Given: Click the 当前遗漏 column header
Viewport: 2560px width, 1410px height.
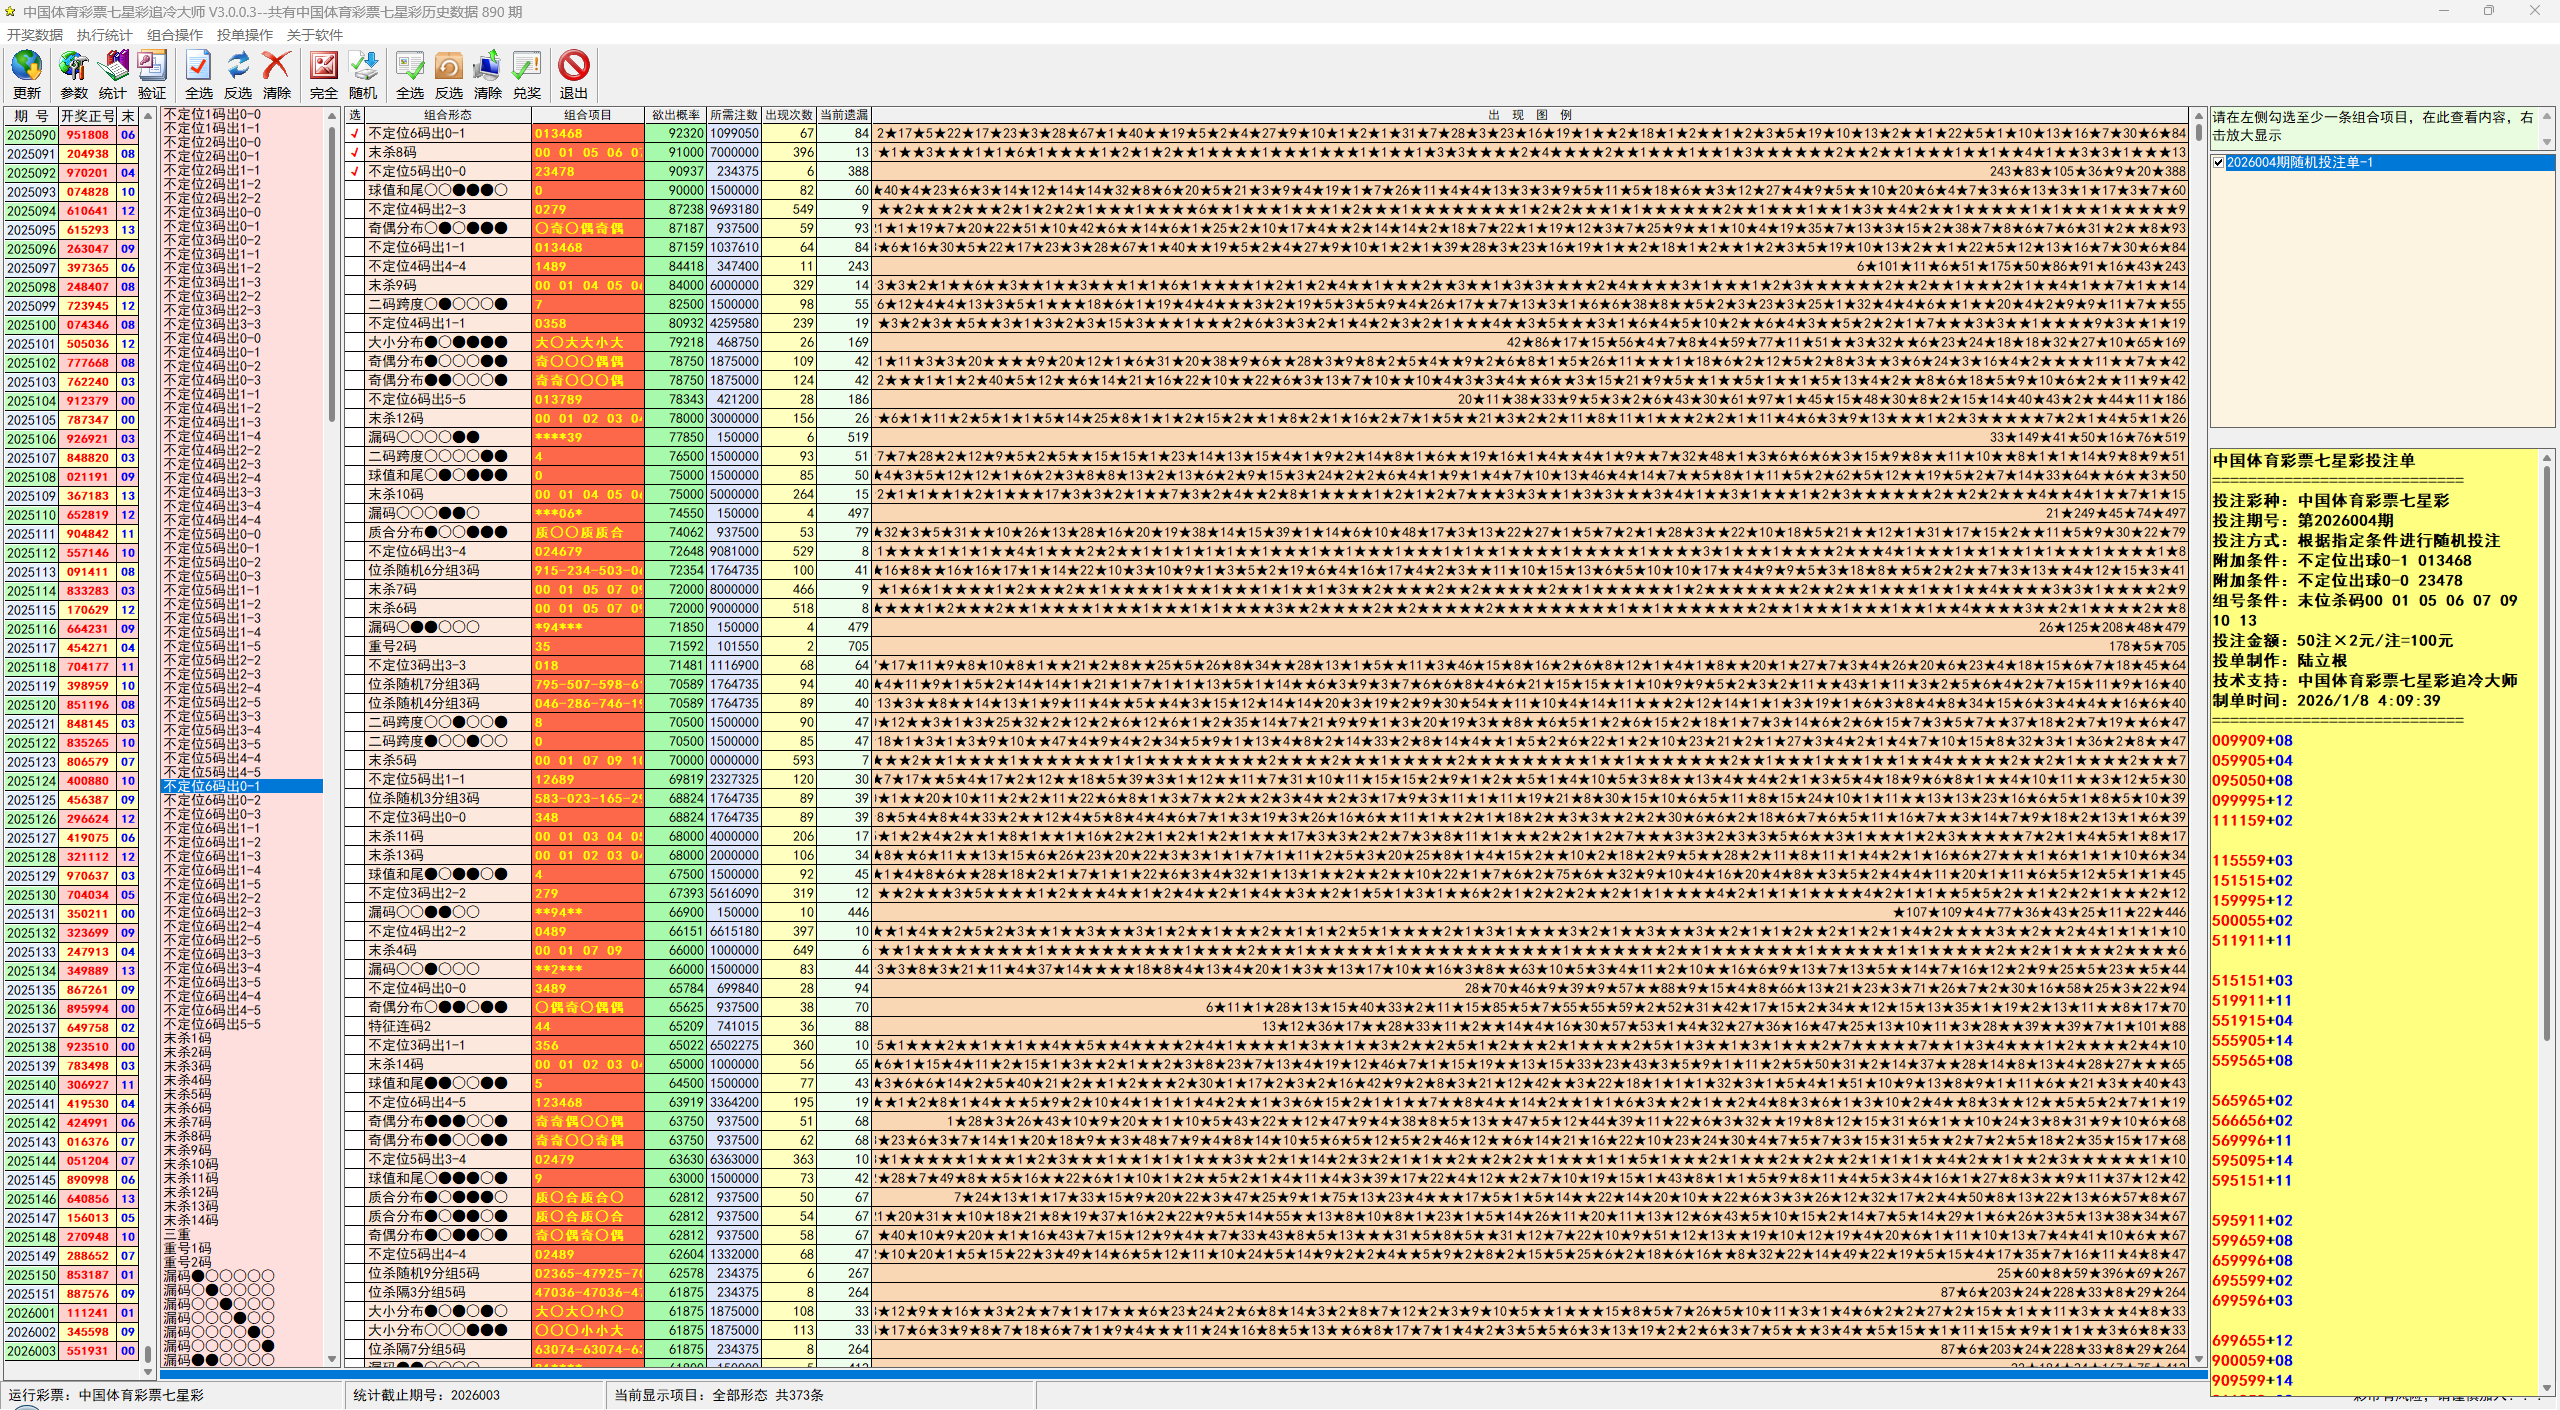Looking at the screenshot, I should (x=844, y=115).
